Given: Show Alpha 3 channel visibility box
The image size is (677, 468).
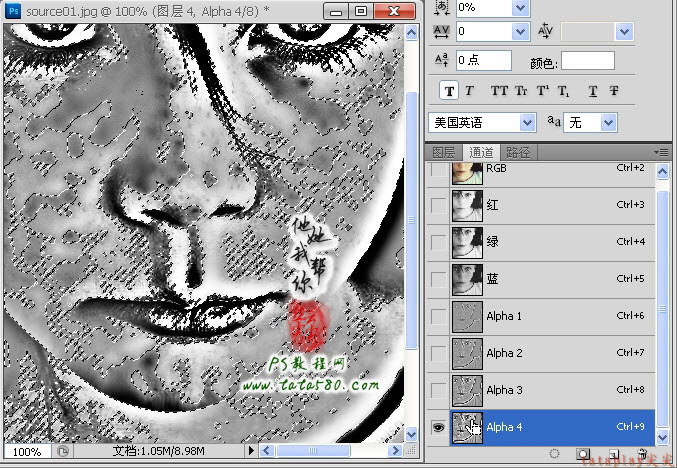Looking at the screenshot, I should 439,391.
